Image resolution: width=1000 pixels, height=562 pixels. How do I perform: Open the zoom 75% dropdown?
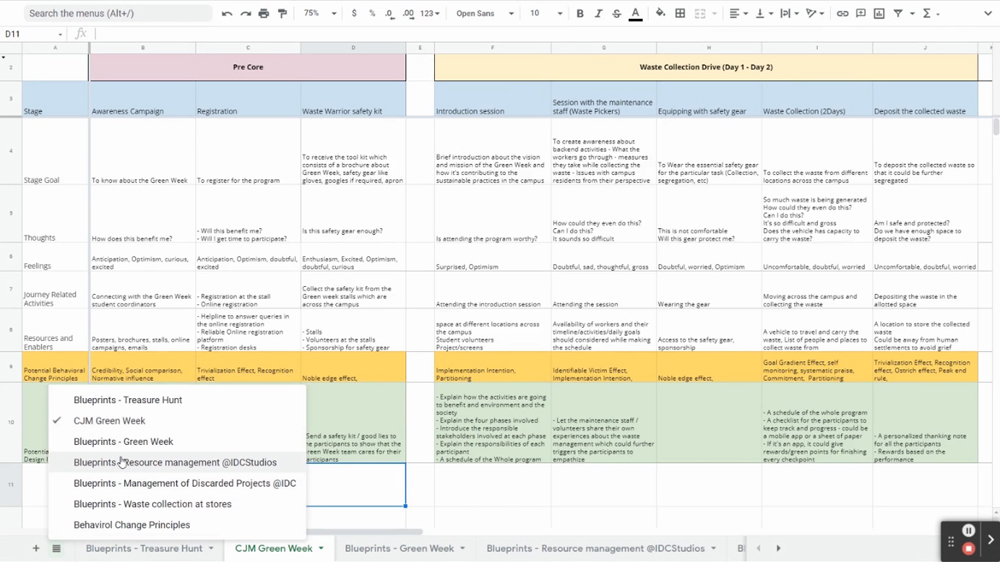[x=320, y=13]
